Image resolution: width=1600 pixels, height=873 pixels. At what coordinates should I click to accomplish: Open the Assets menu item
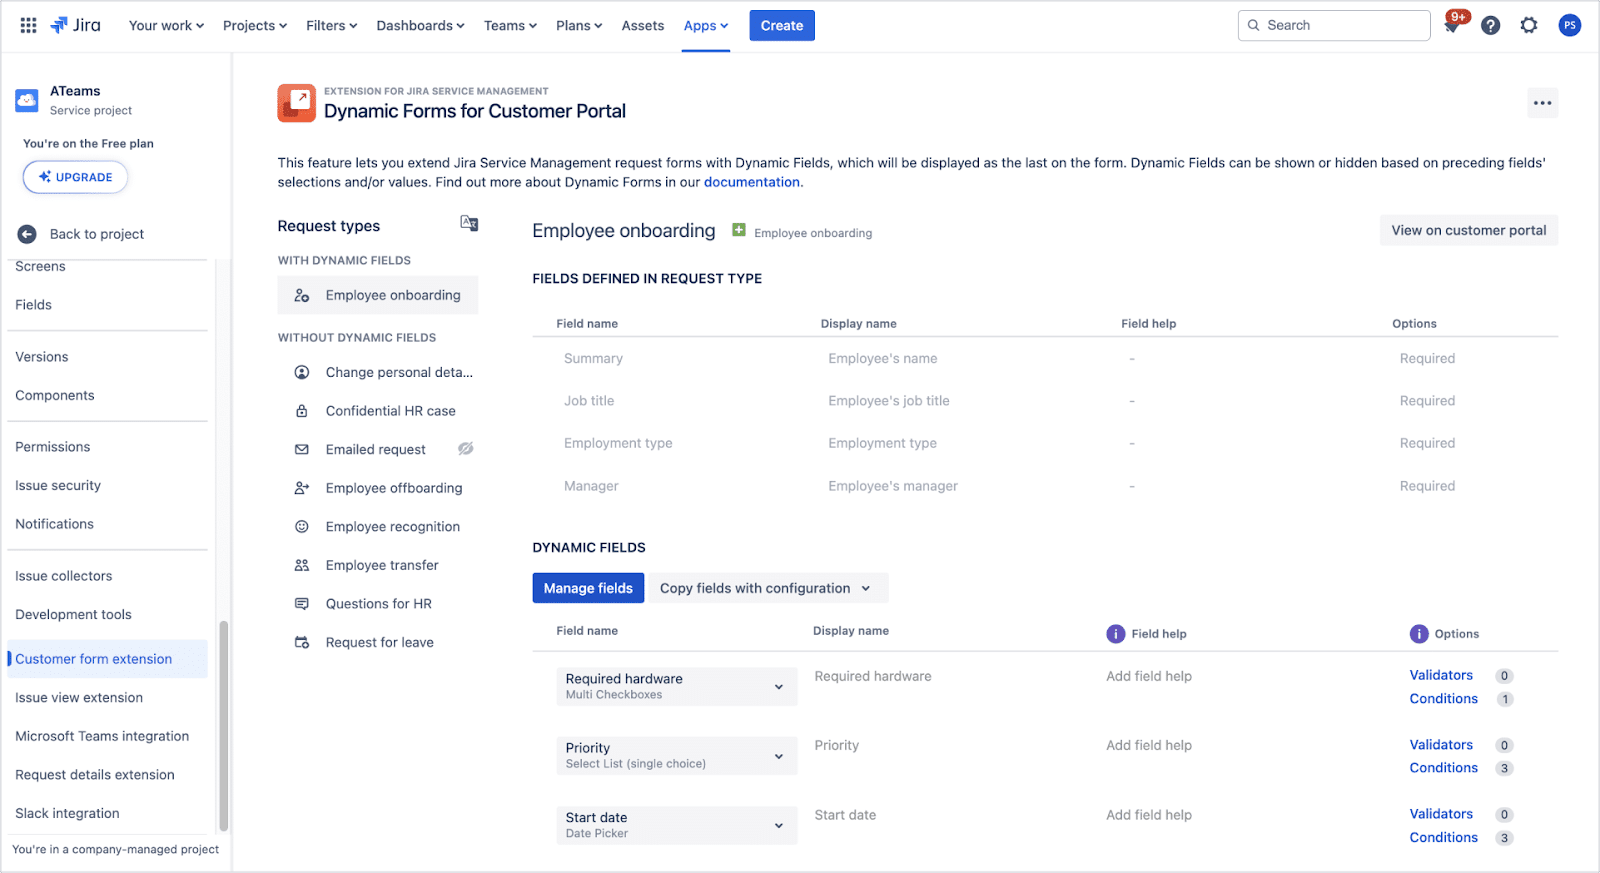tap(642, 26)
